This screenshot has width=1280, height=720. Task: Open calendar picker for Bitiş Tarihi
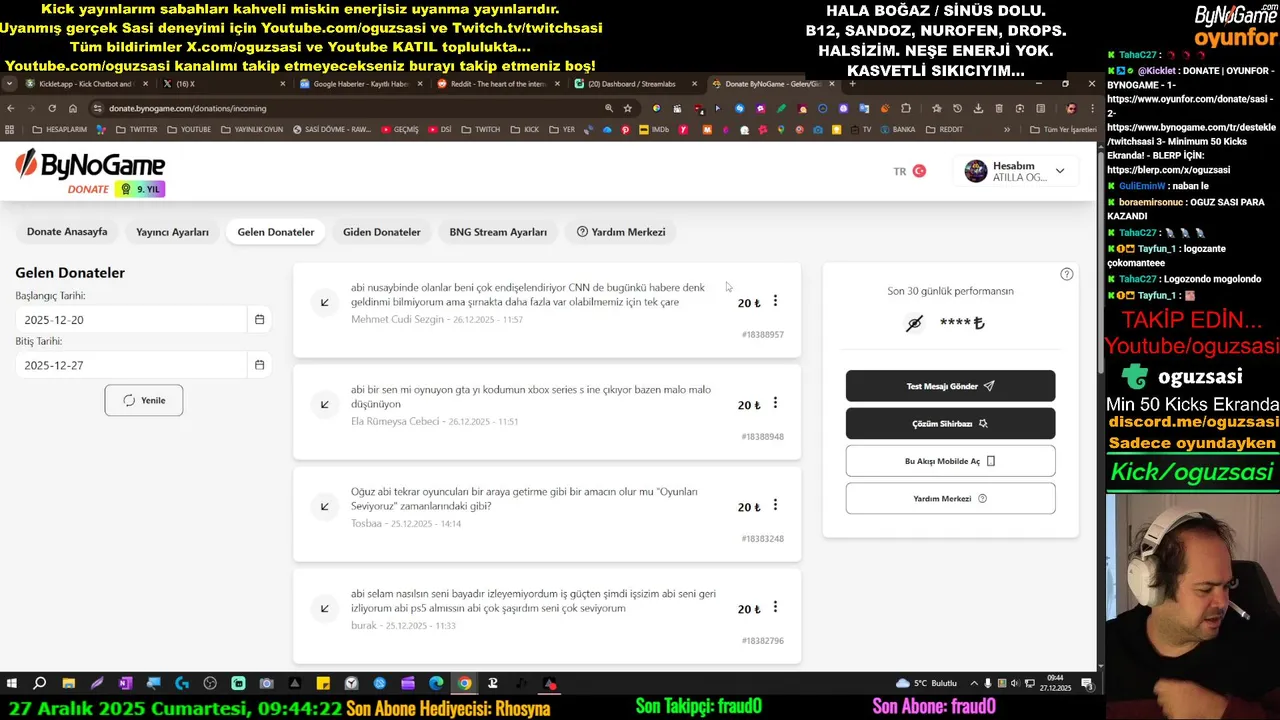tap(259, 365)
